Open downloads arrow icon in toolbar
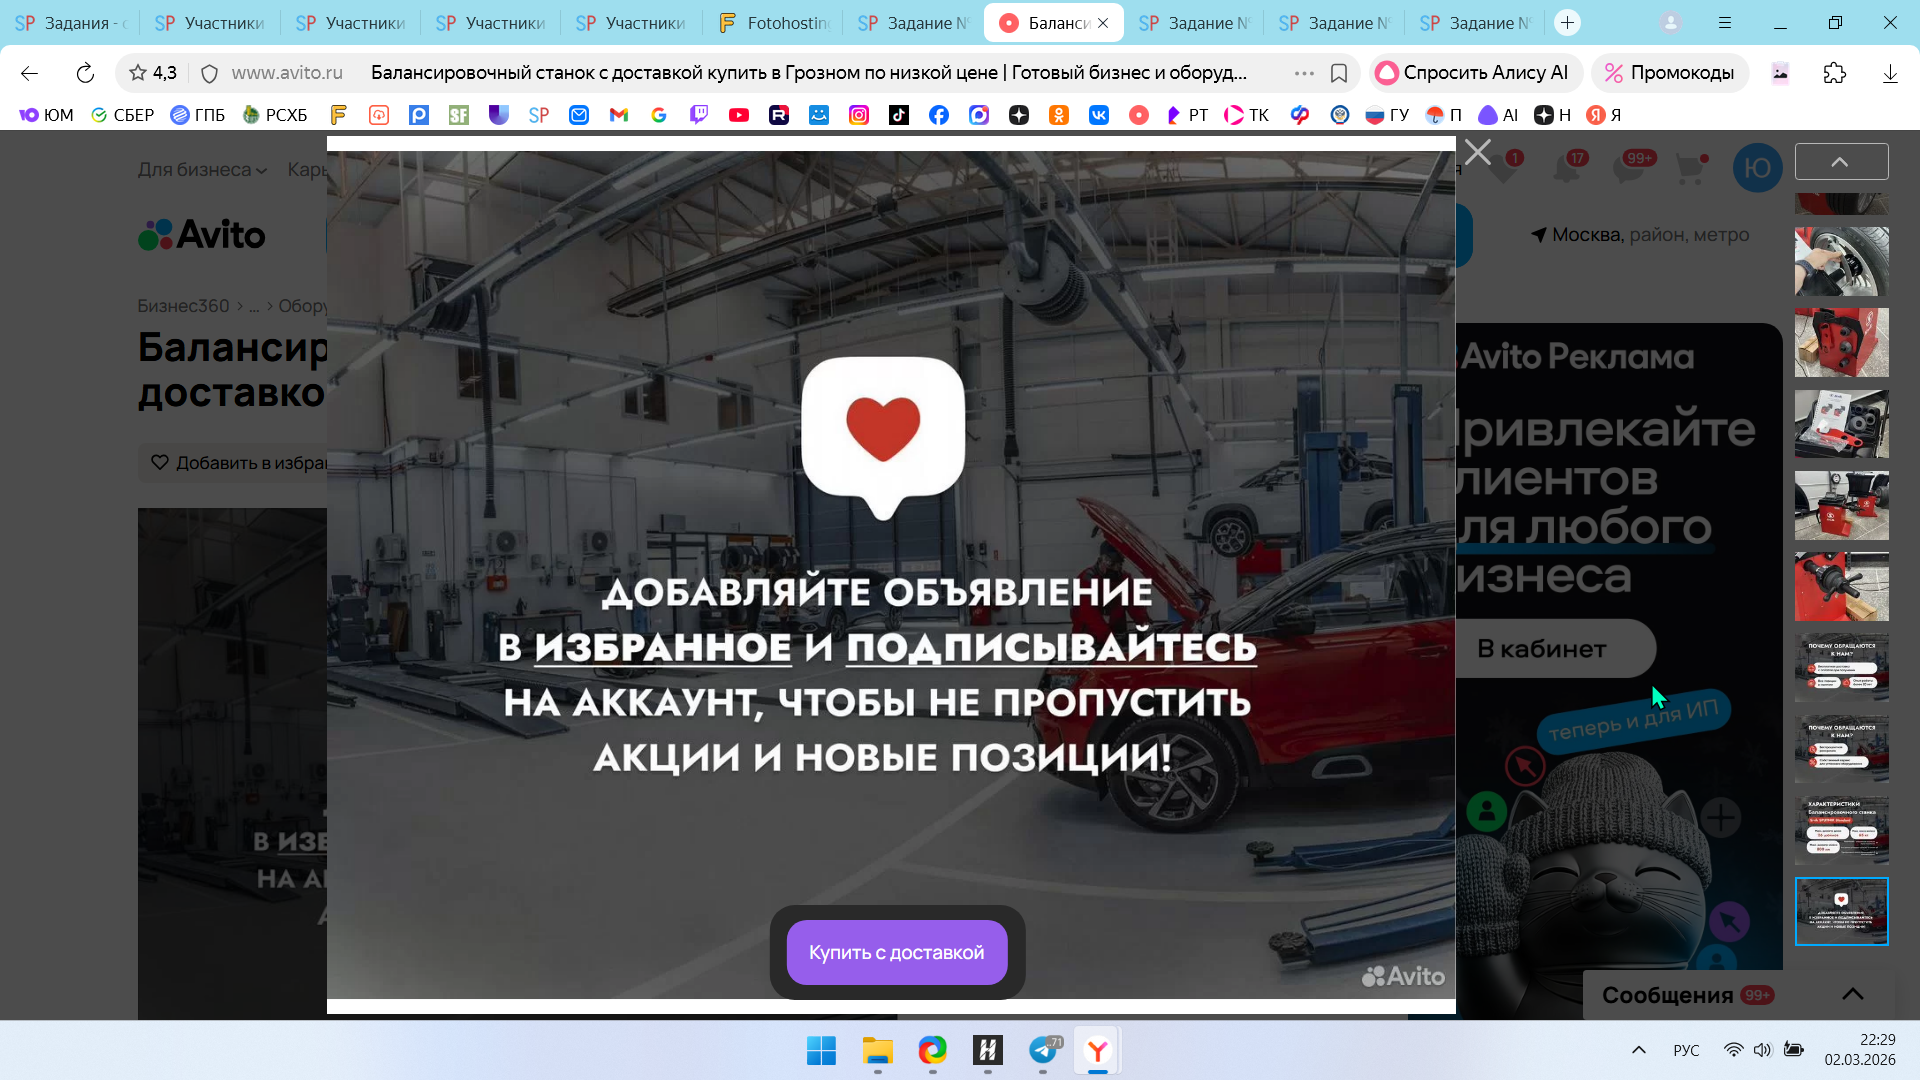Image resolution: width=1920 pixels, height=1080 pixels. 1889,73
